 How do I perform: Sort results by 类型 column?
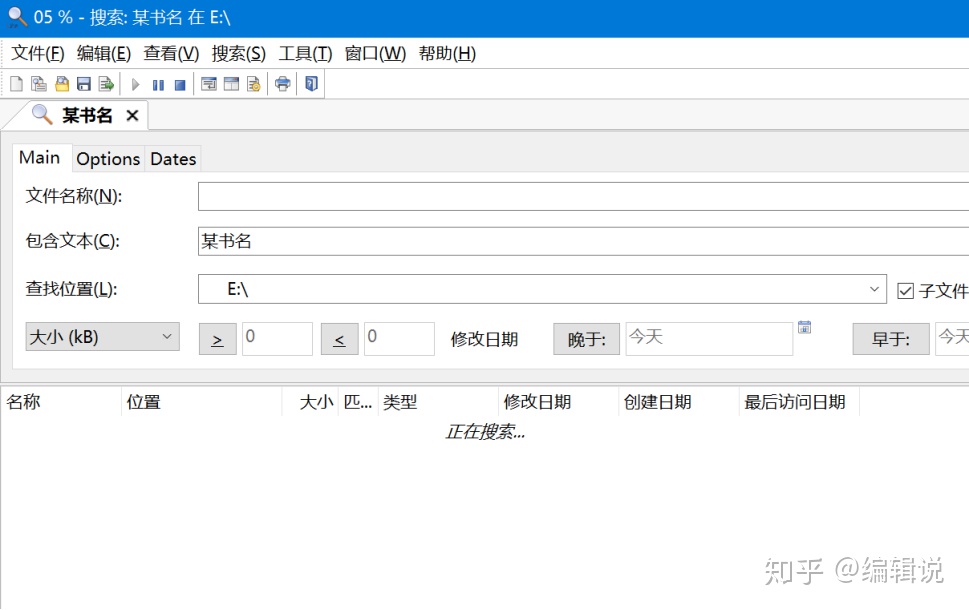pos(438,402)
